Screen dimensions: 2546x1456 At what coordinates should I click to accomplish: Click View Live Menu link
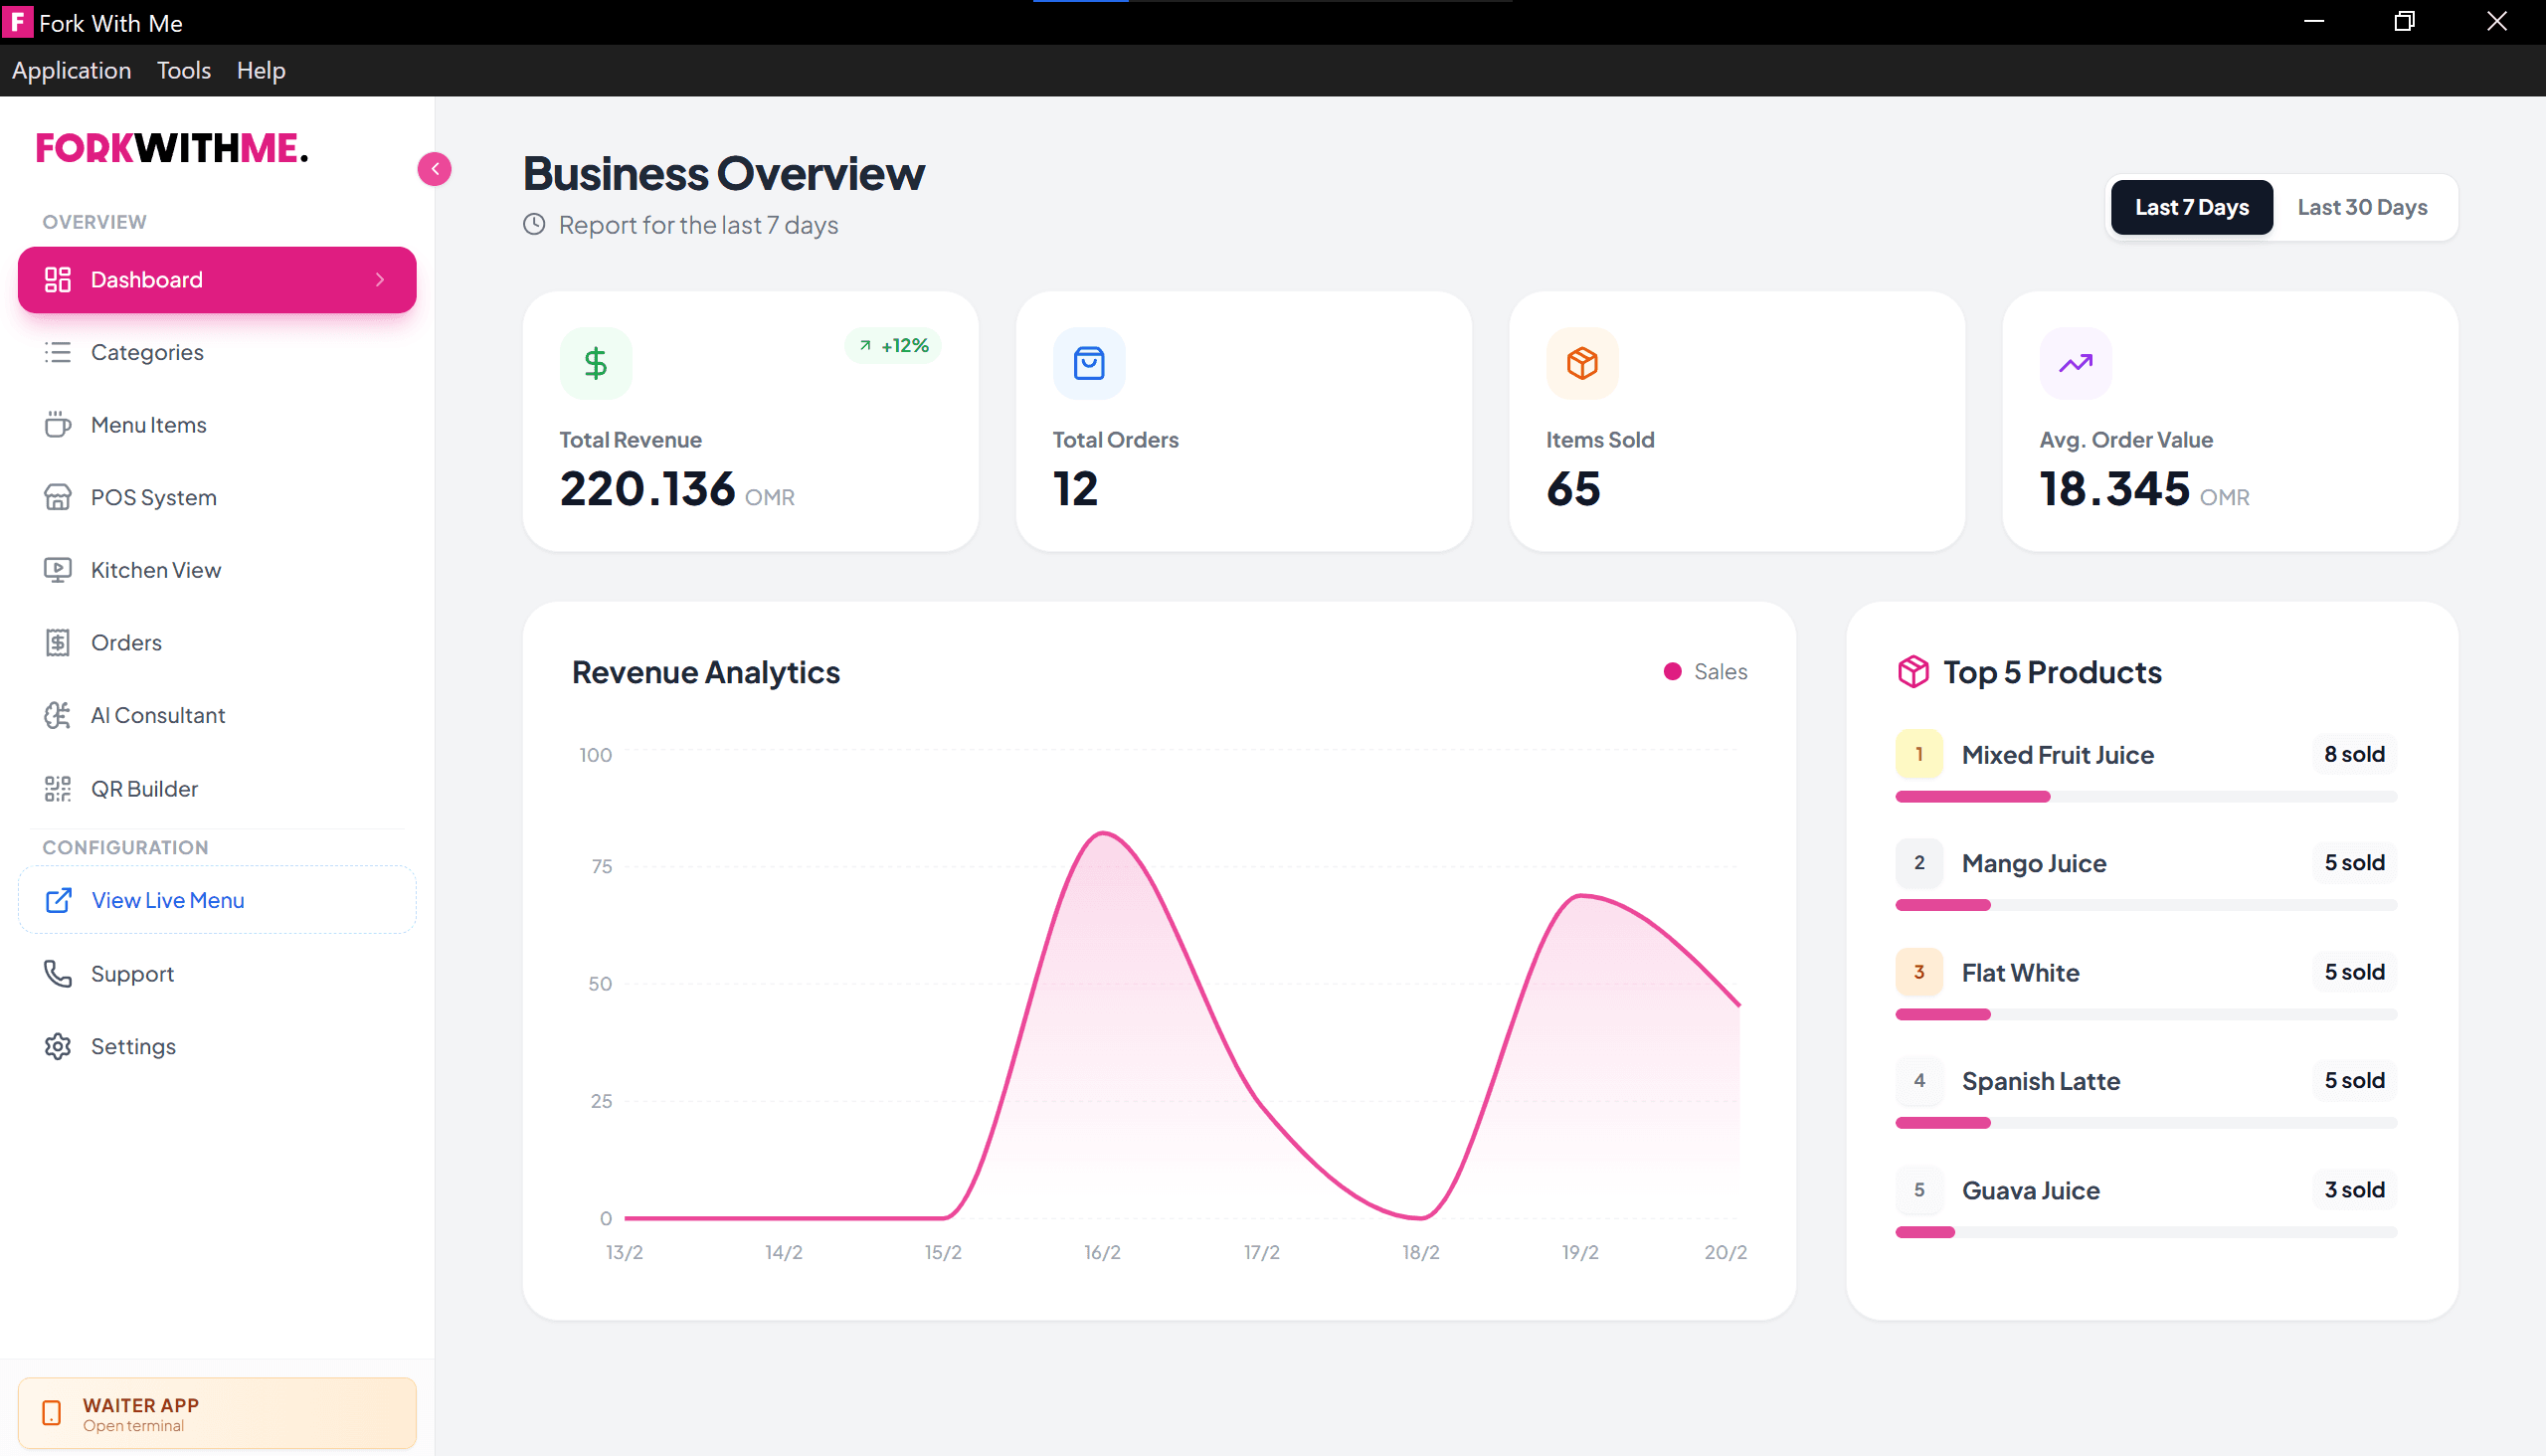tap(168, 899)
